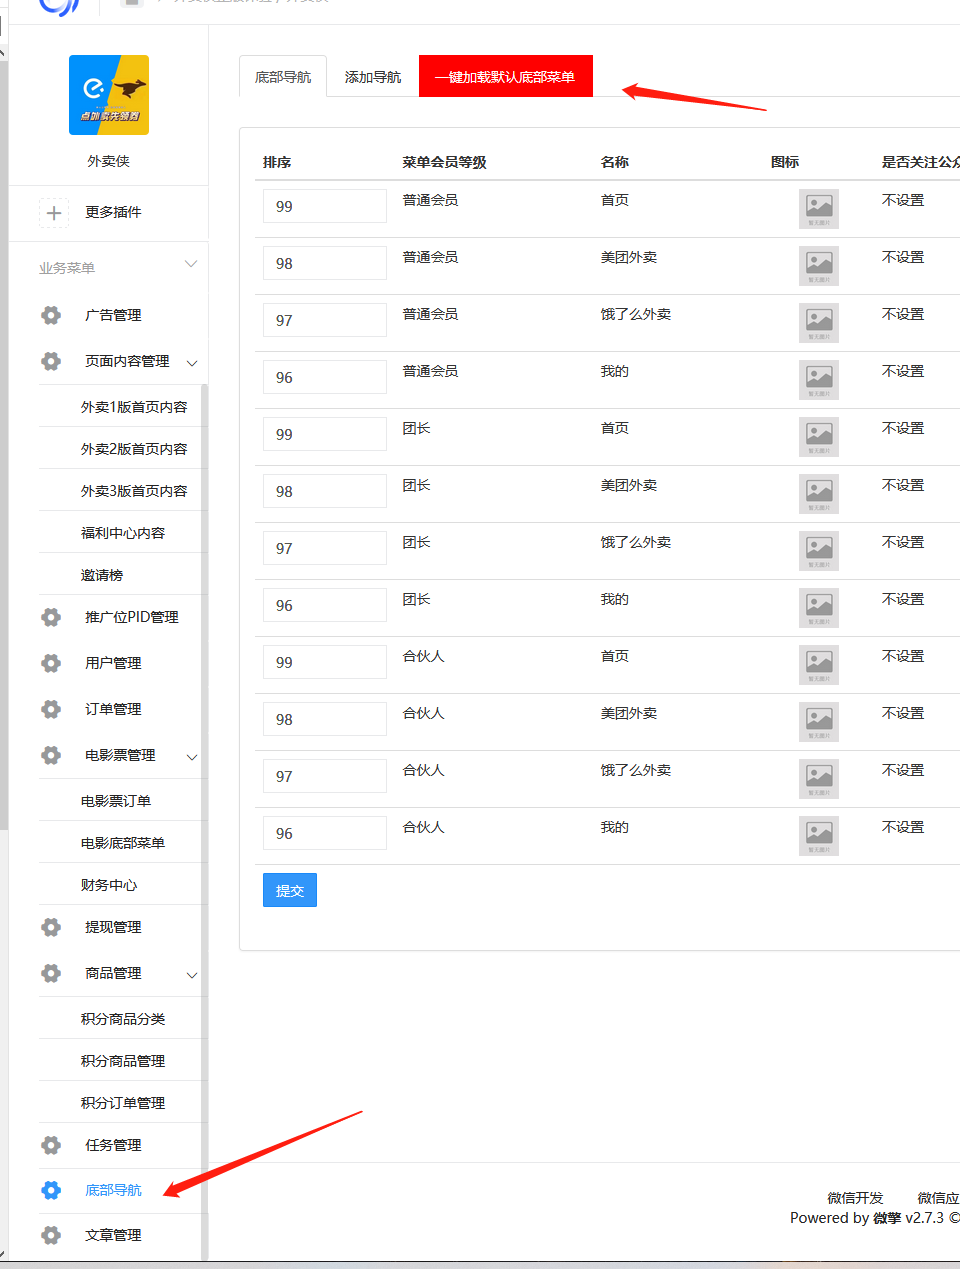The height and width of the screenshot is (1269, 960).
Task: Select the highlighted 底部导航 gear icon
Action: (x=51, y=1190)
